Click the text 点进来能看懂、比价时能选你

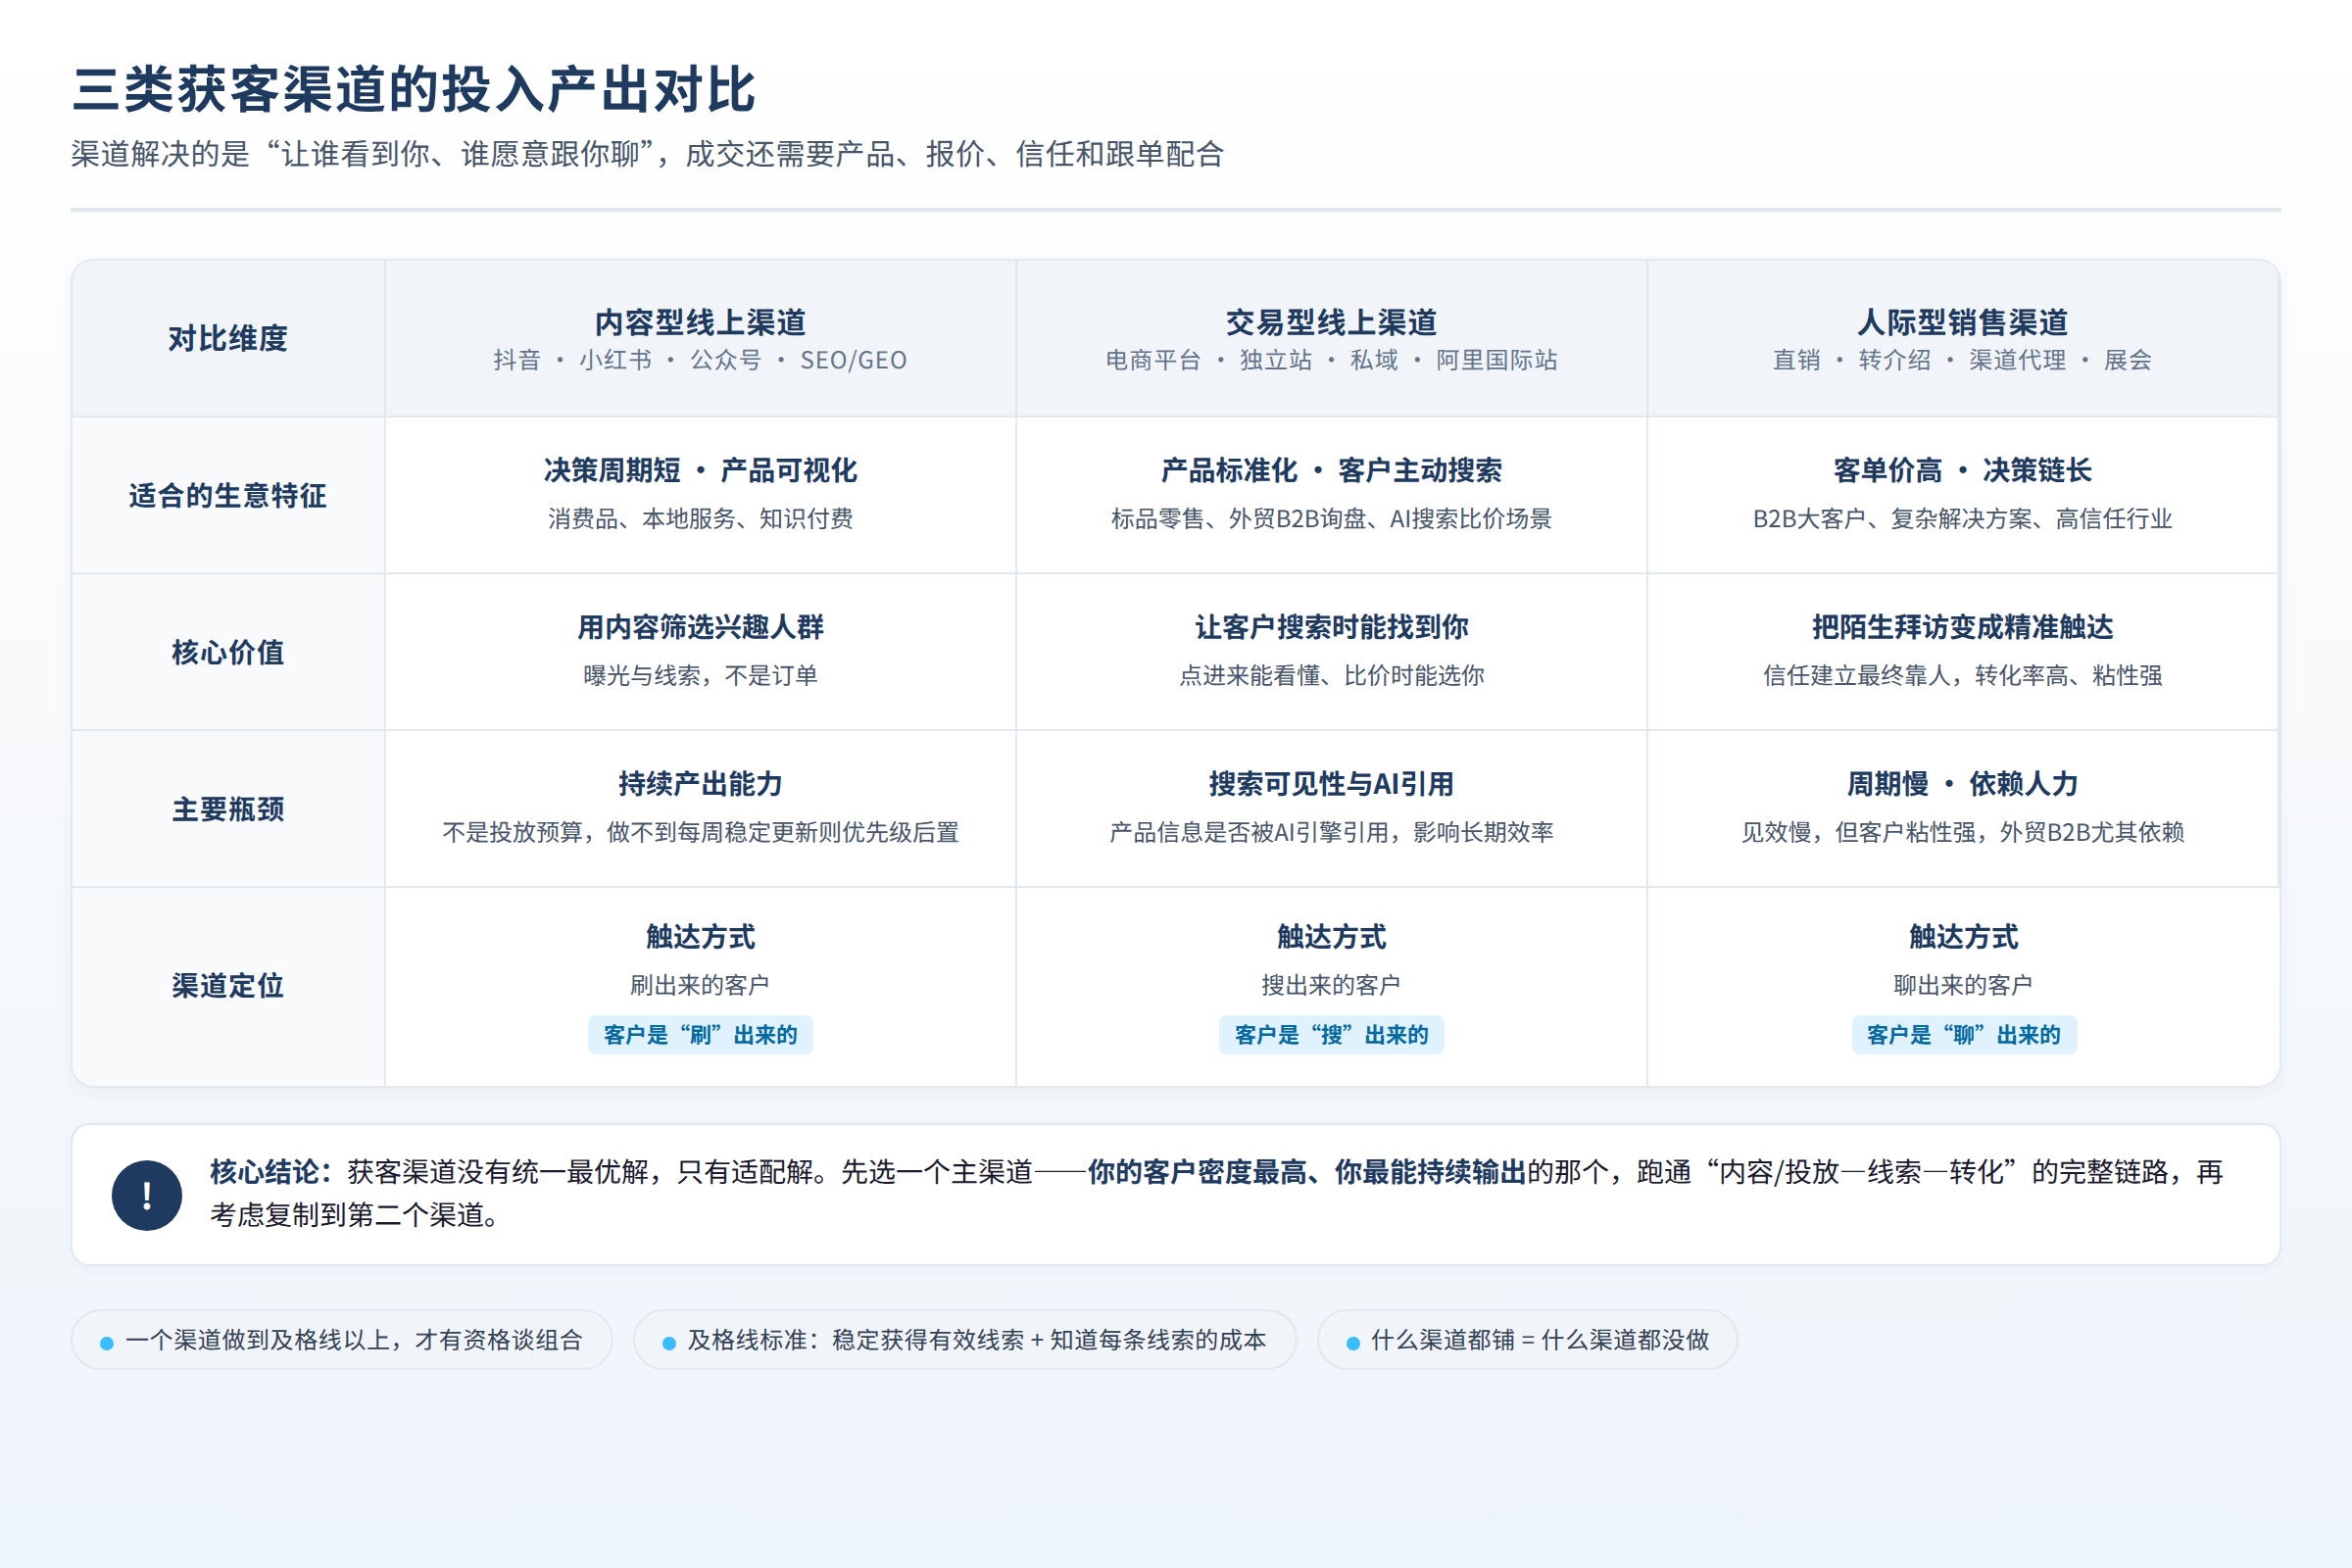pos(1331,676)
